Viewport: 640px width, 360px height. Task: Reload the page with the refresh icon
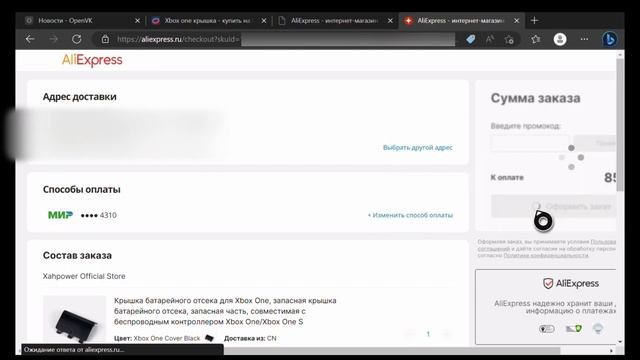(76, 39)
